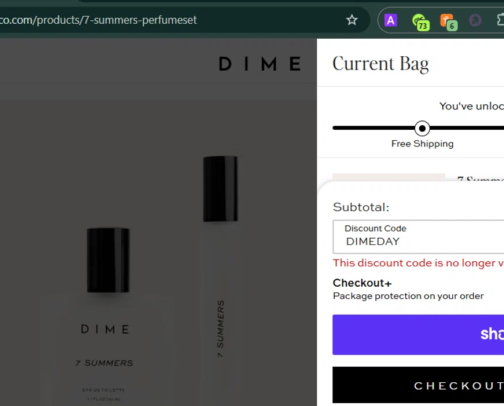Click the DIME logo in the site header
This screenshot has height=406, width=504.
[260, 64]
